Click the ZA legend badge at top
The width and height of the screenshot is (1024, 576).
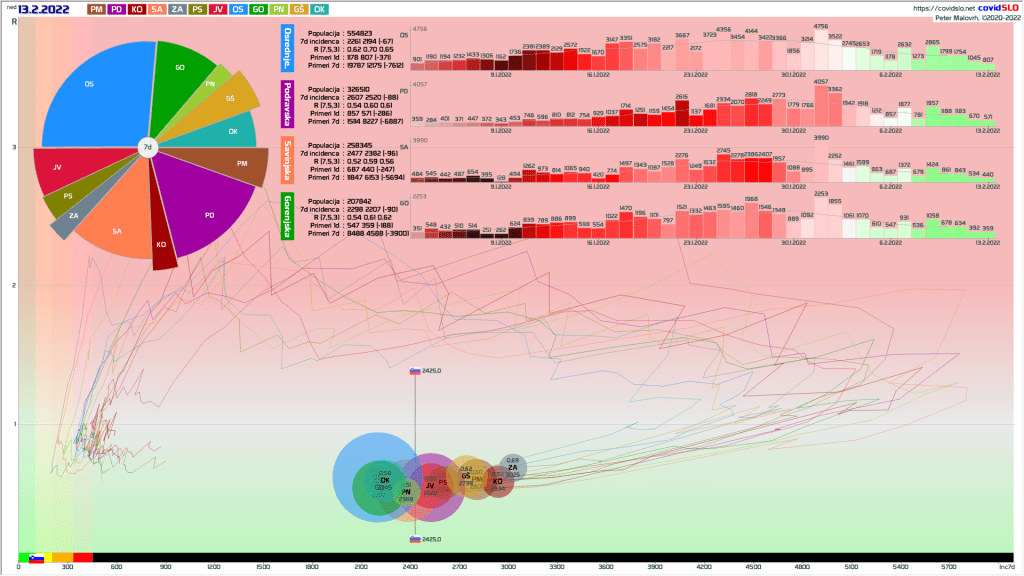tap(177, 9)
